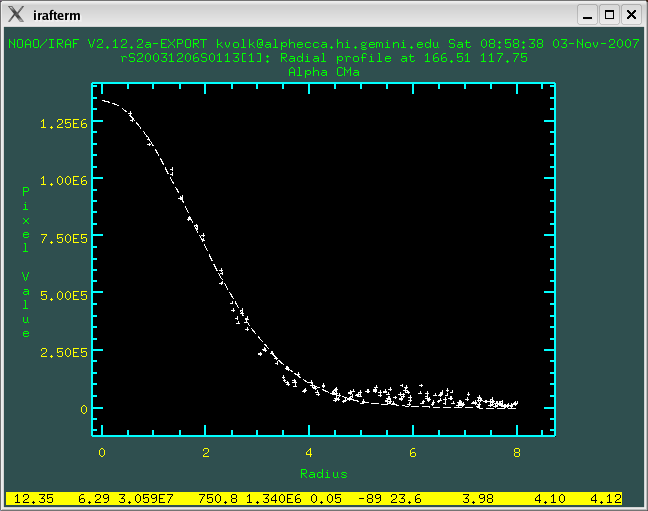
Task: Click the status value '12.35'
Action: click(34, 499)
